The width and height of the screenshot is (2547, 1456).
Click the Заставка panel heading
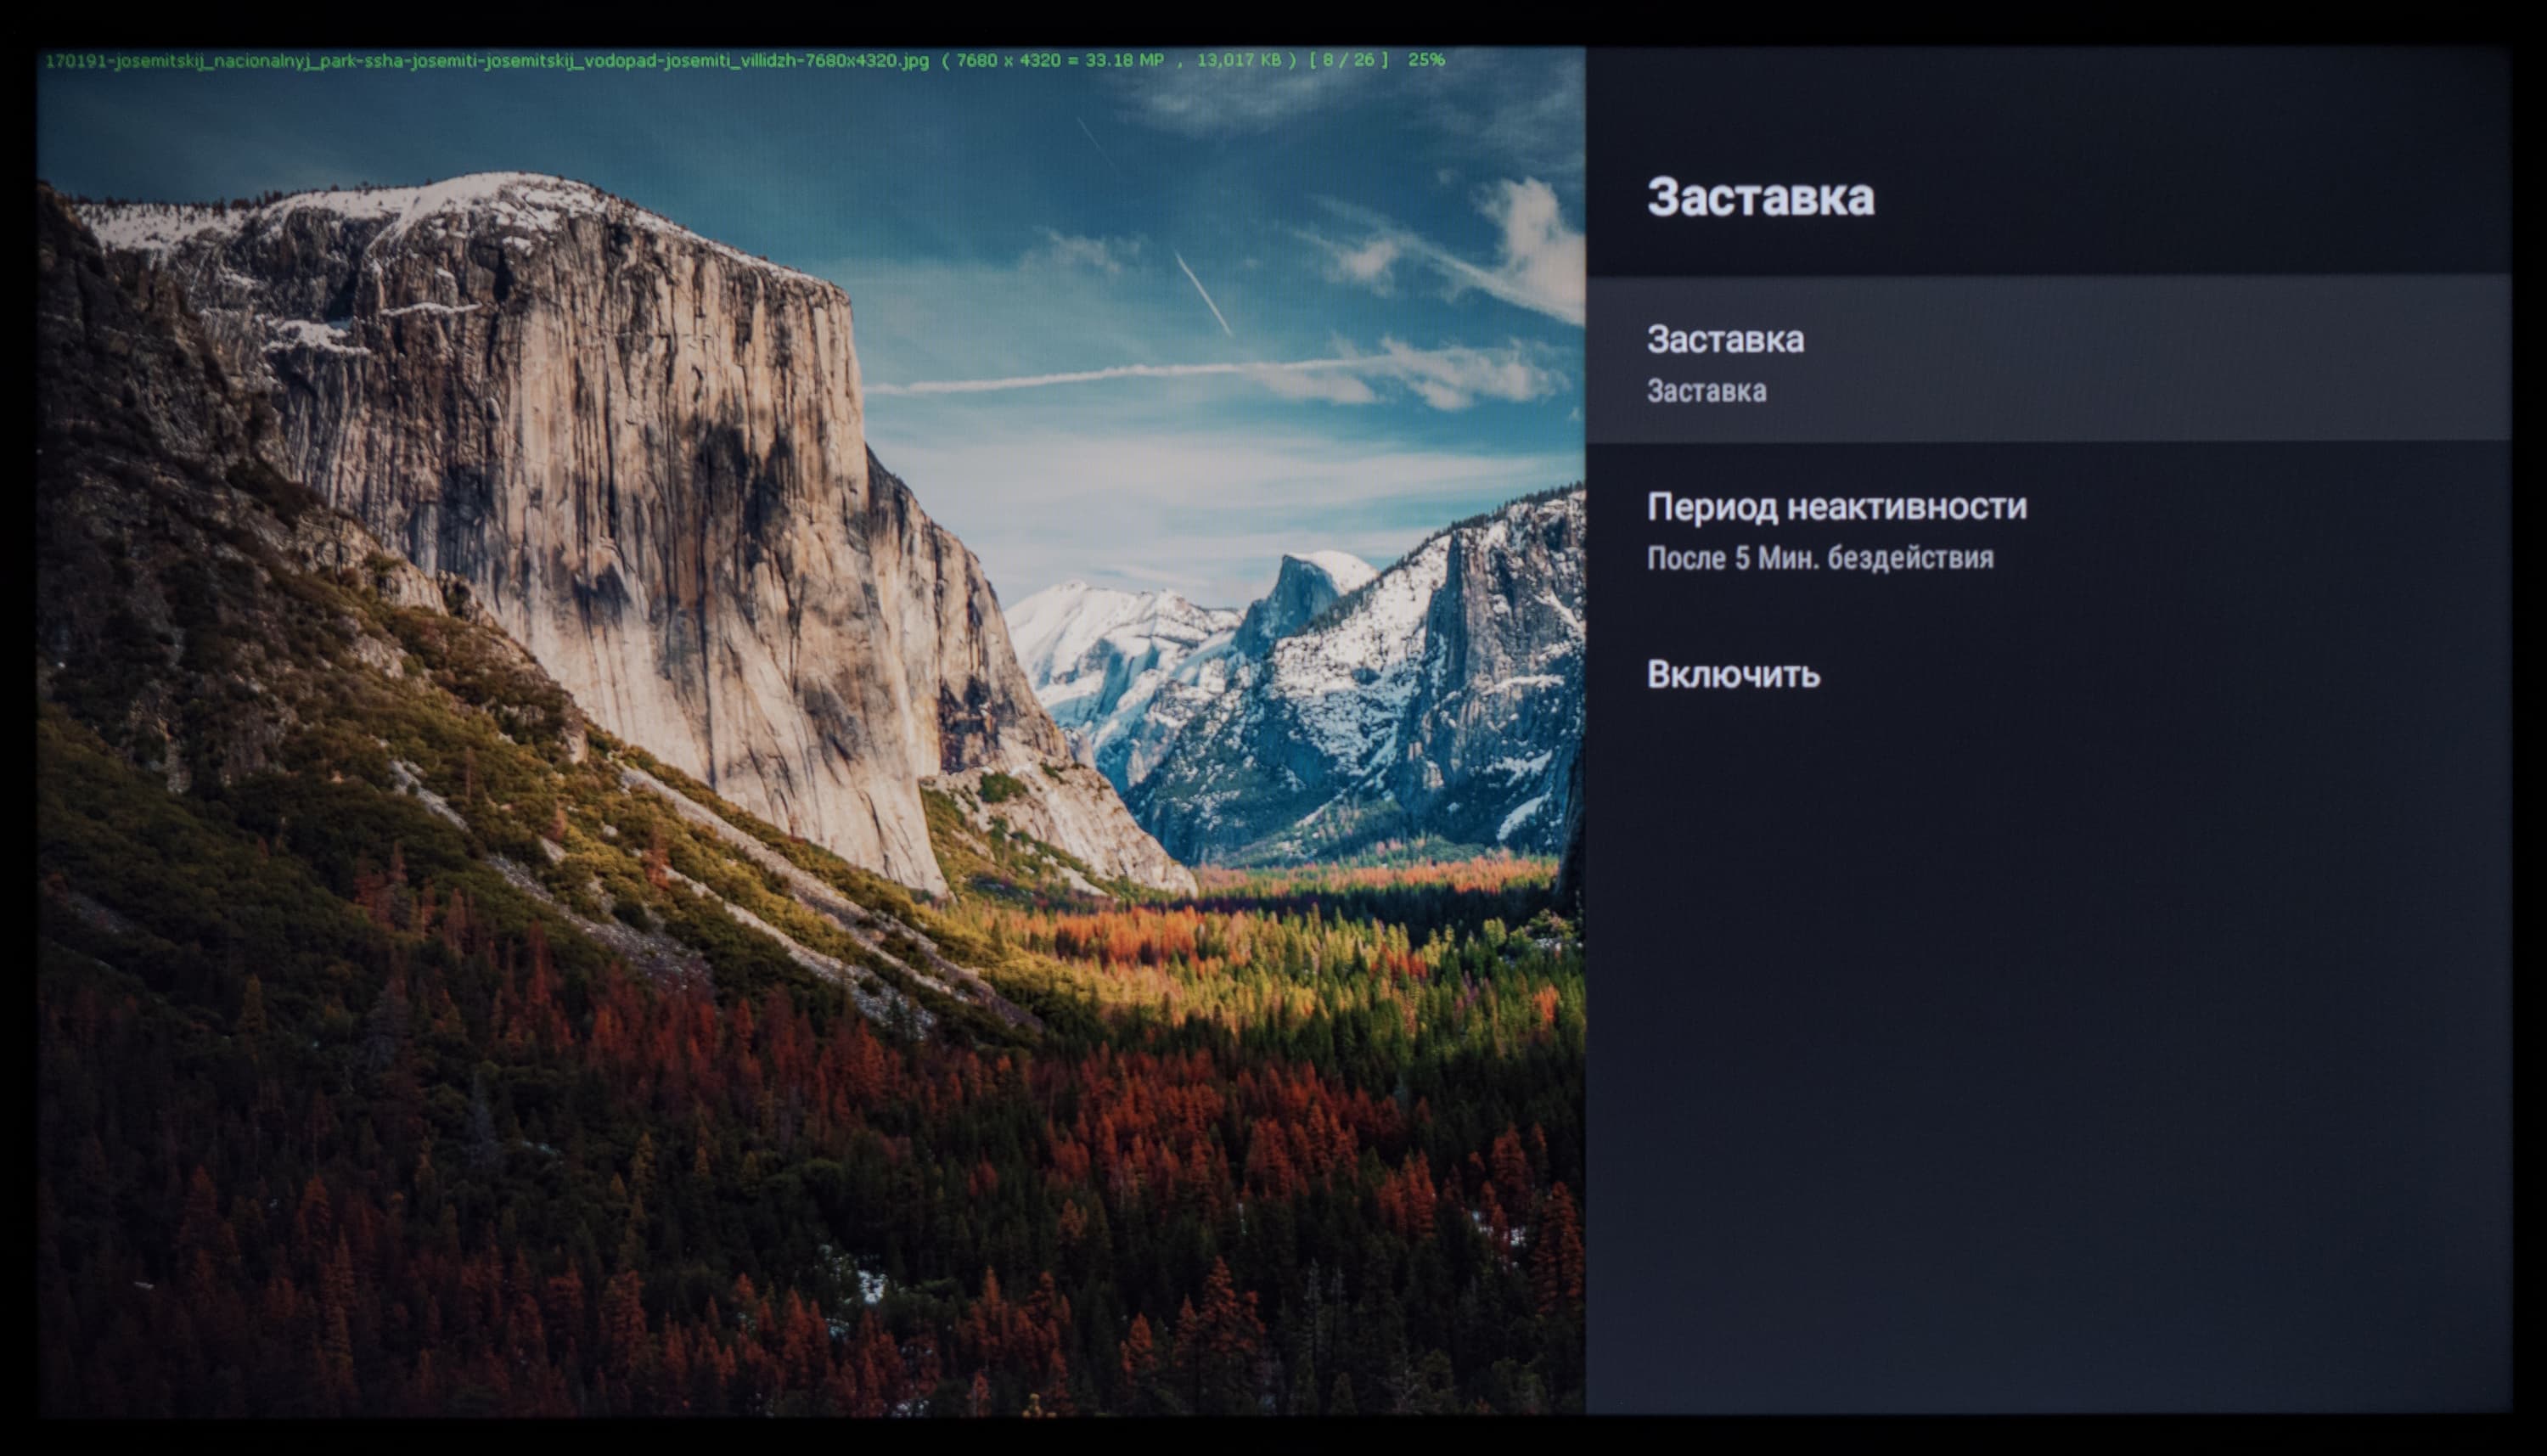coord(1760,197)
